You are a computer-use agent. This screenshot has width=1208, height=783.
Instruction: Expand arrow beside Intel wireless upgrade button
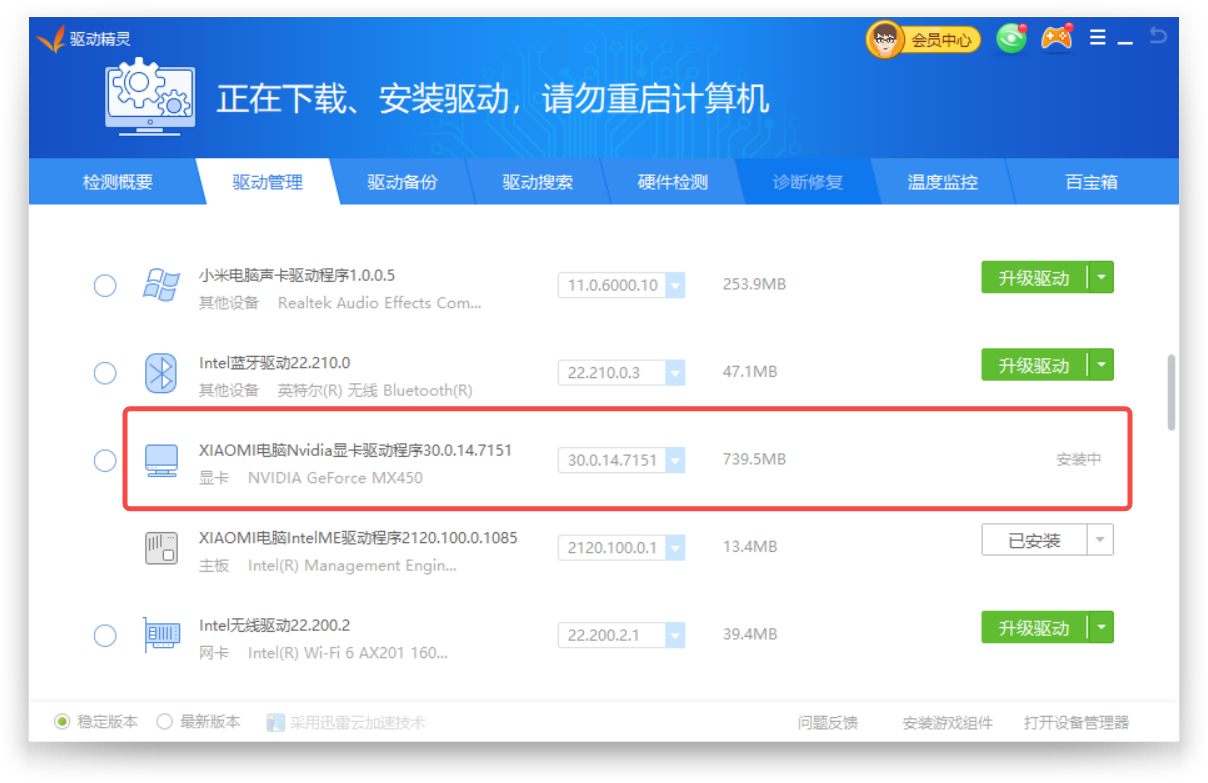coord(1101,628)
